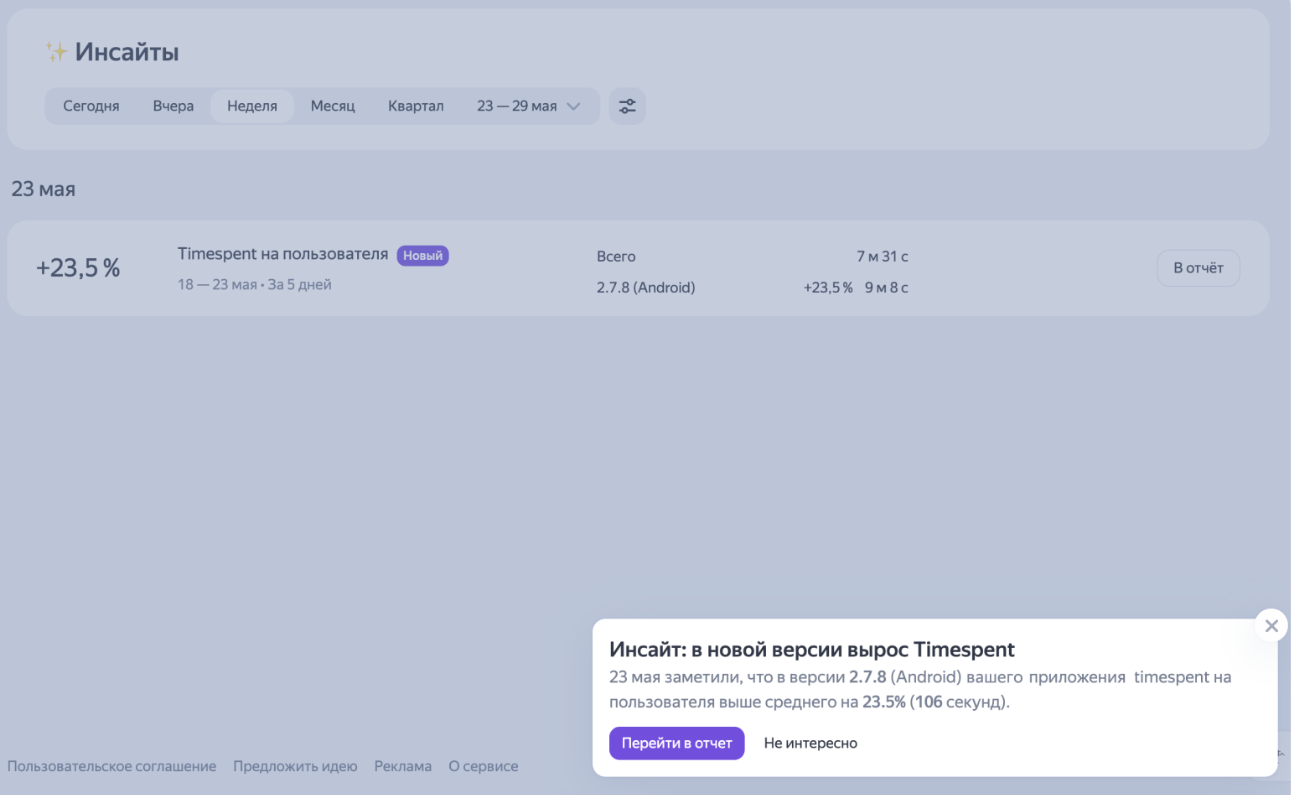1291x795 pixels.
Task: Open the Предложить идею link
Action: (x=295, y=766)
